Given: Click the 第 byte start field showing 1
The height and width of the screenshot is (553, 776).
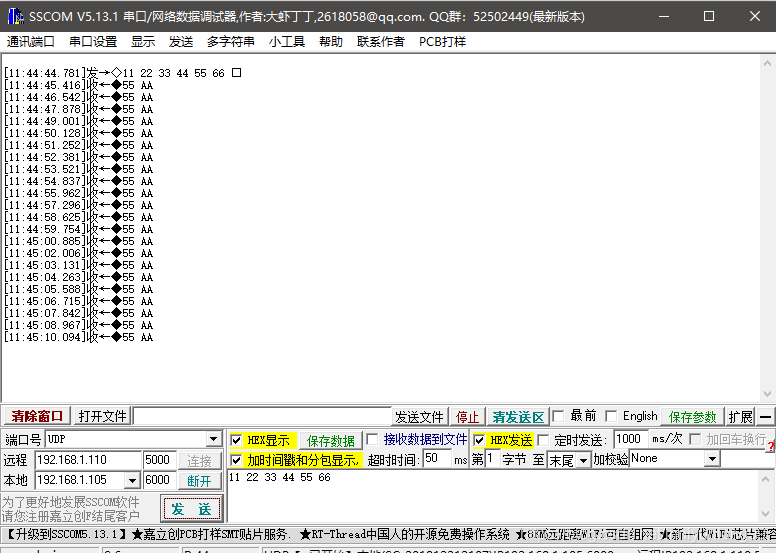Looking at the screenshot, I should pyautogui.click(x=492, y=458).
